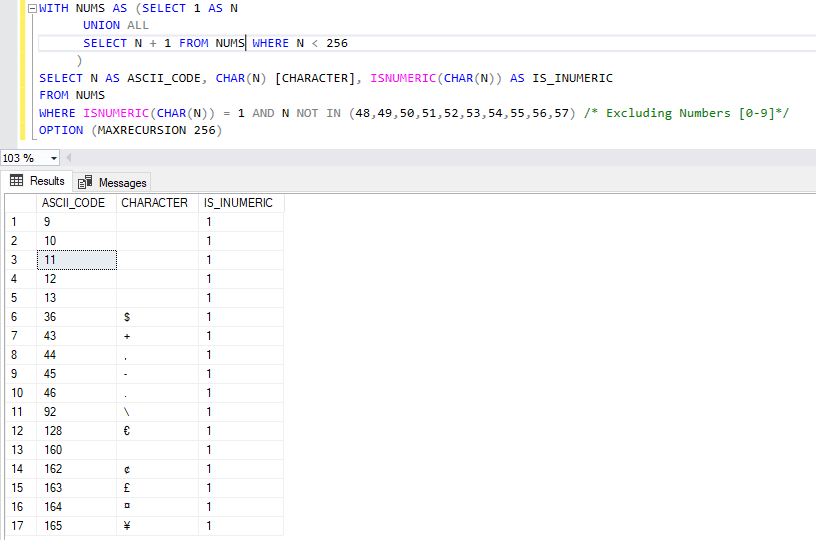The width and height of the screenshot is (816, 540).
Task: Click the ¤ character cell
Action: (158, 507)
